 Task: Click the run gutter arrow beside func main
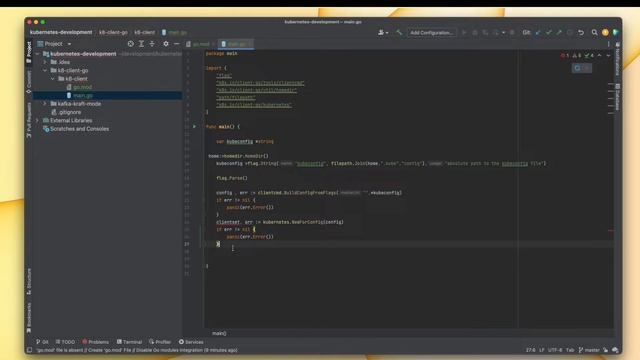(194, 127)
